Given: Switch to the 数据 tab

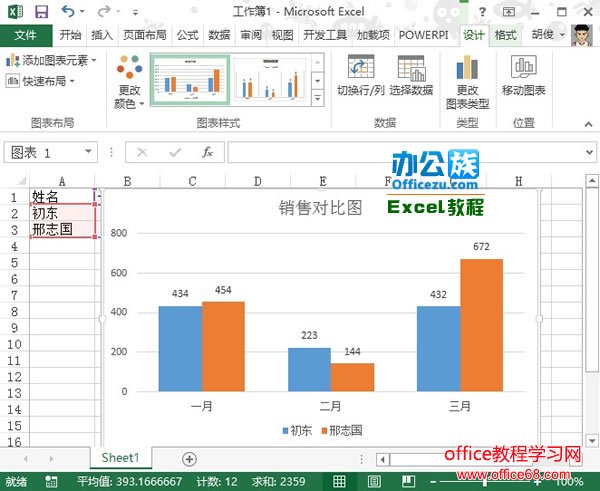Looking at the screenshot, I should [x=219, y=35].
